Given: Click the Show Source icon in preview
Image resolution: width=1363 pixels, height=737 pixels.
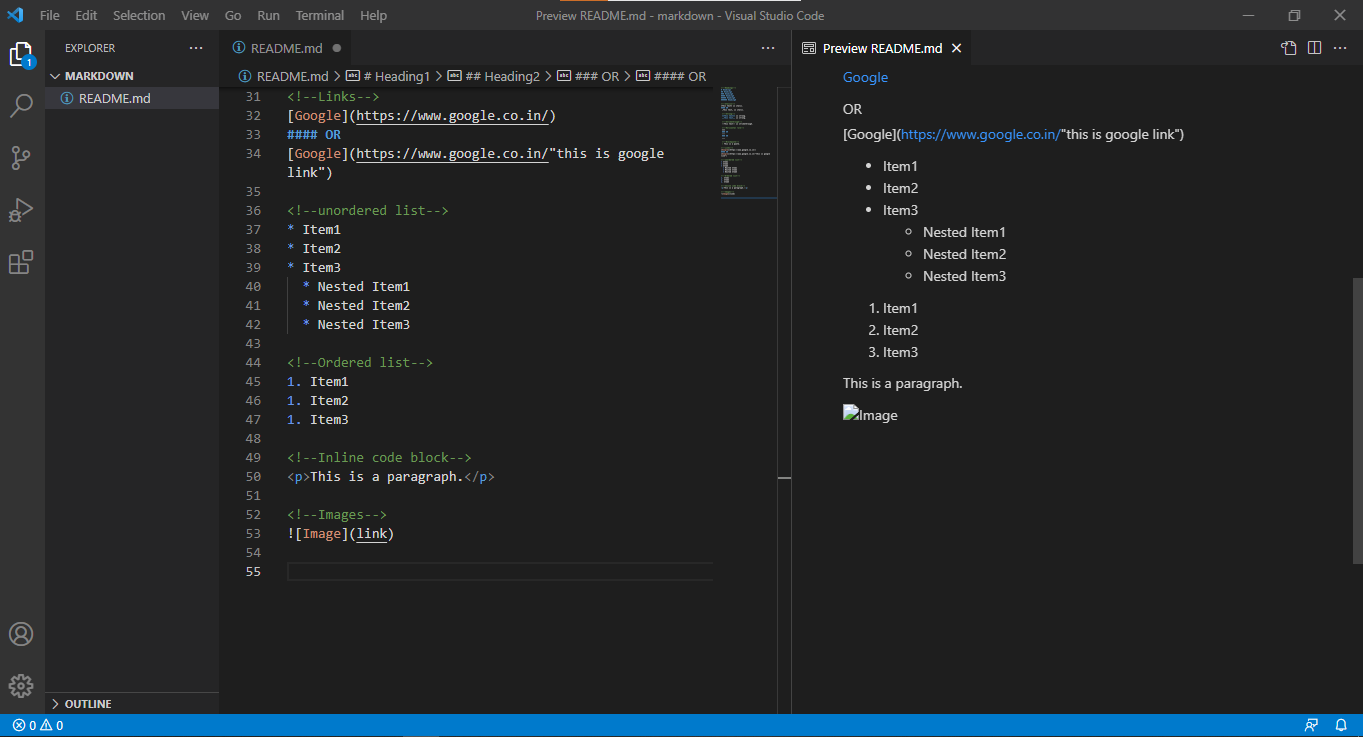Looking at the screenshot, I should click(1289, 48).
